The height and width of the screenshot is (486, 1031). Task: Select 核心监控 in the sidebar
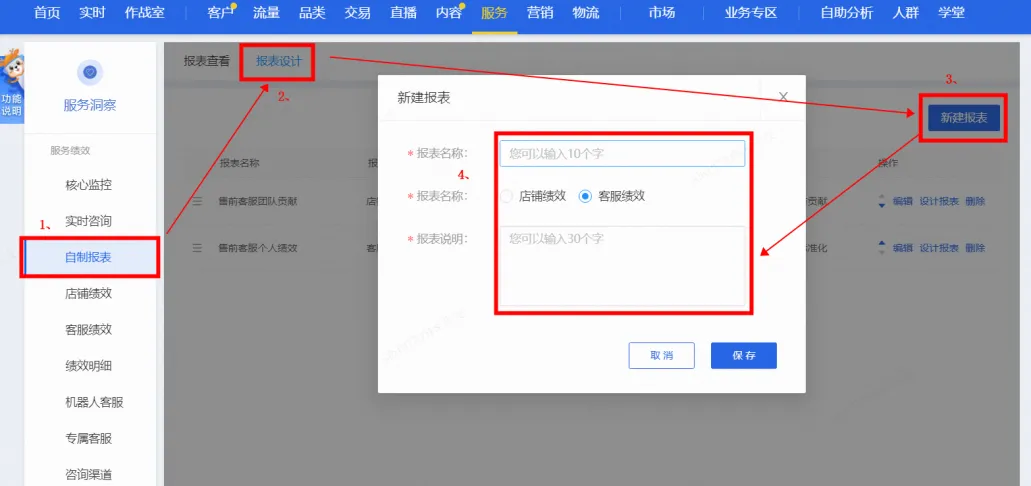pyautogui.click(x=89, y=185)
